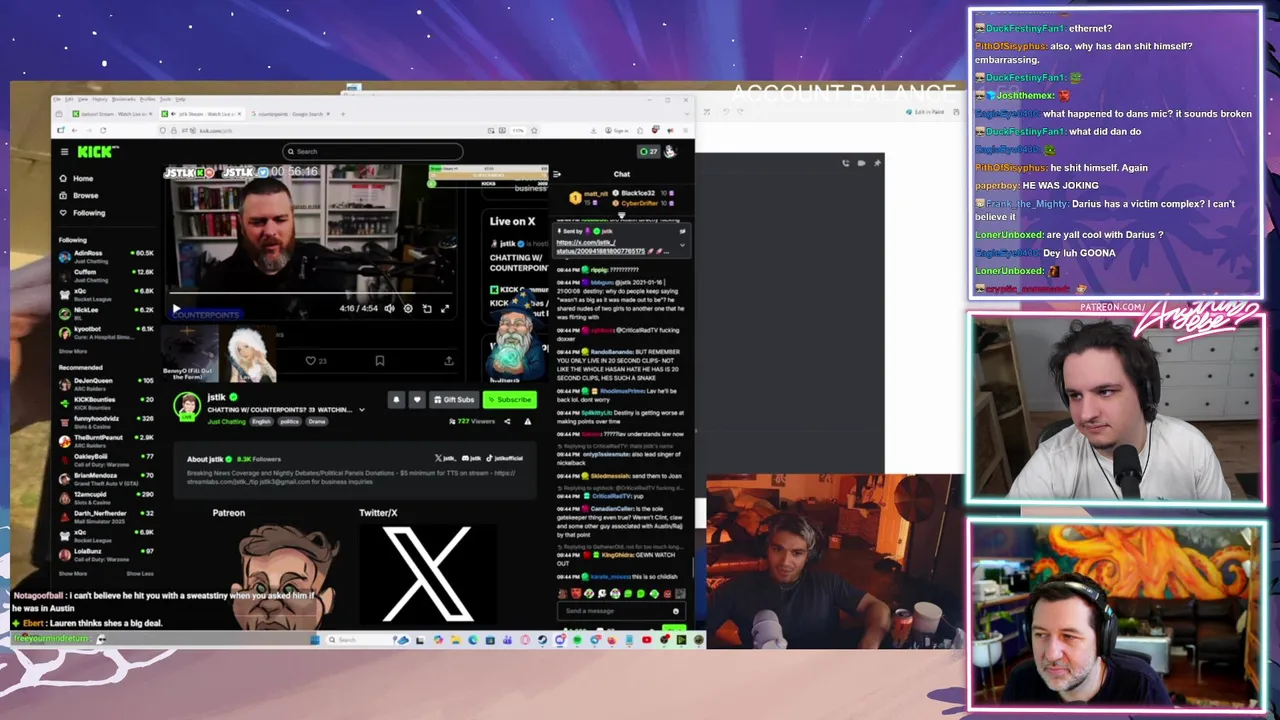
Task: Open a new browser tab with plus
Action: (x=343, y=114)
